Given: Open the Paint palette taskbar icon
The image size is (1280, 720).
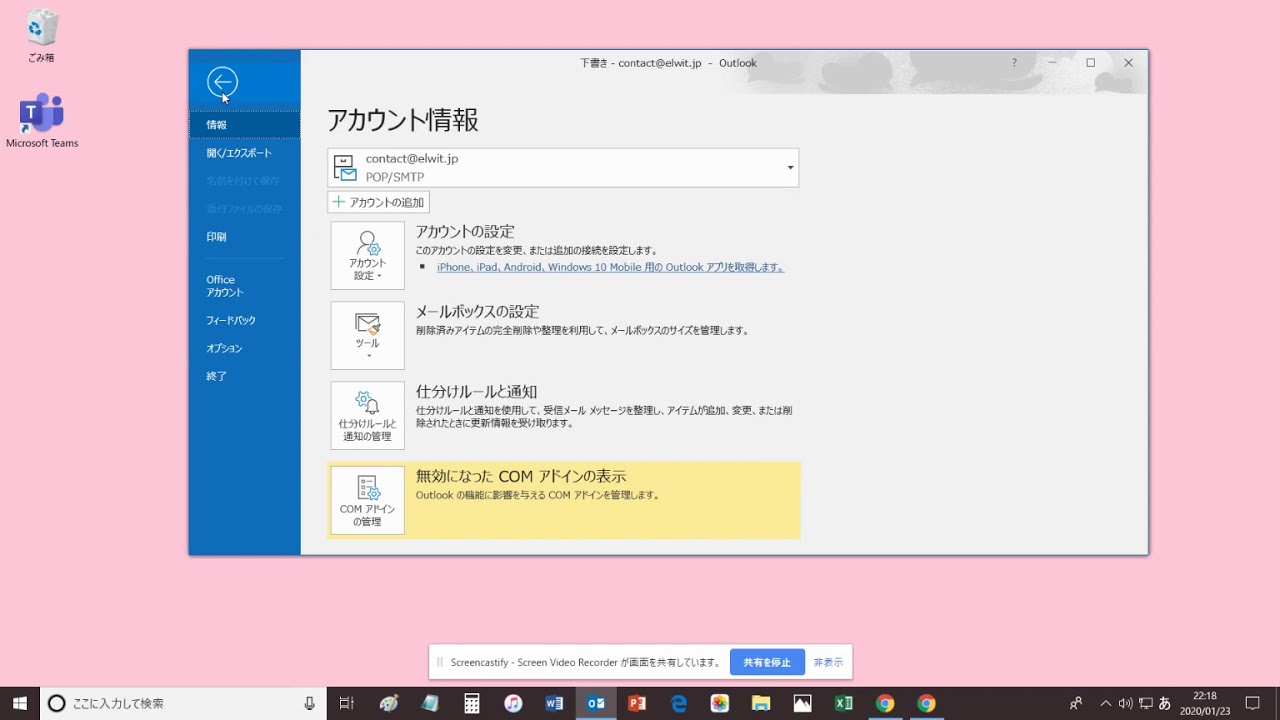Looking at the screenshot, I should tap(389, 703).
